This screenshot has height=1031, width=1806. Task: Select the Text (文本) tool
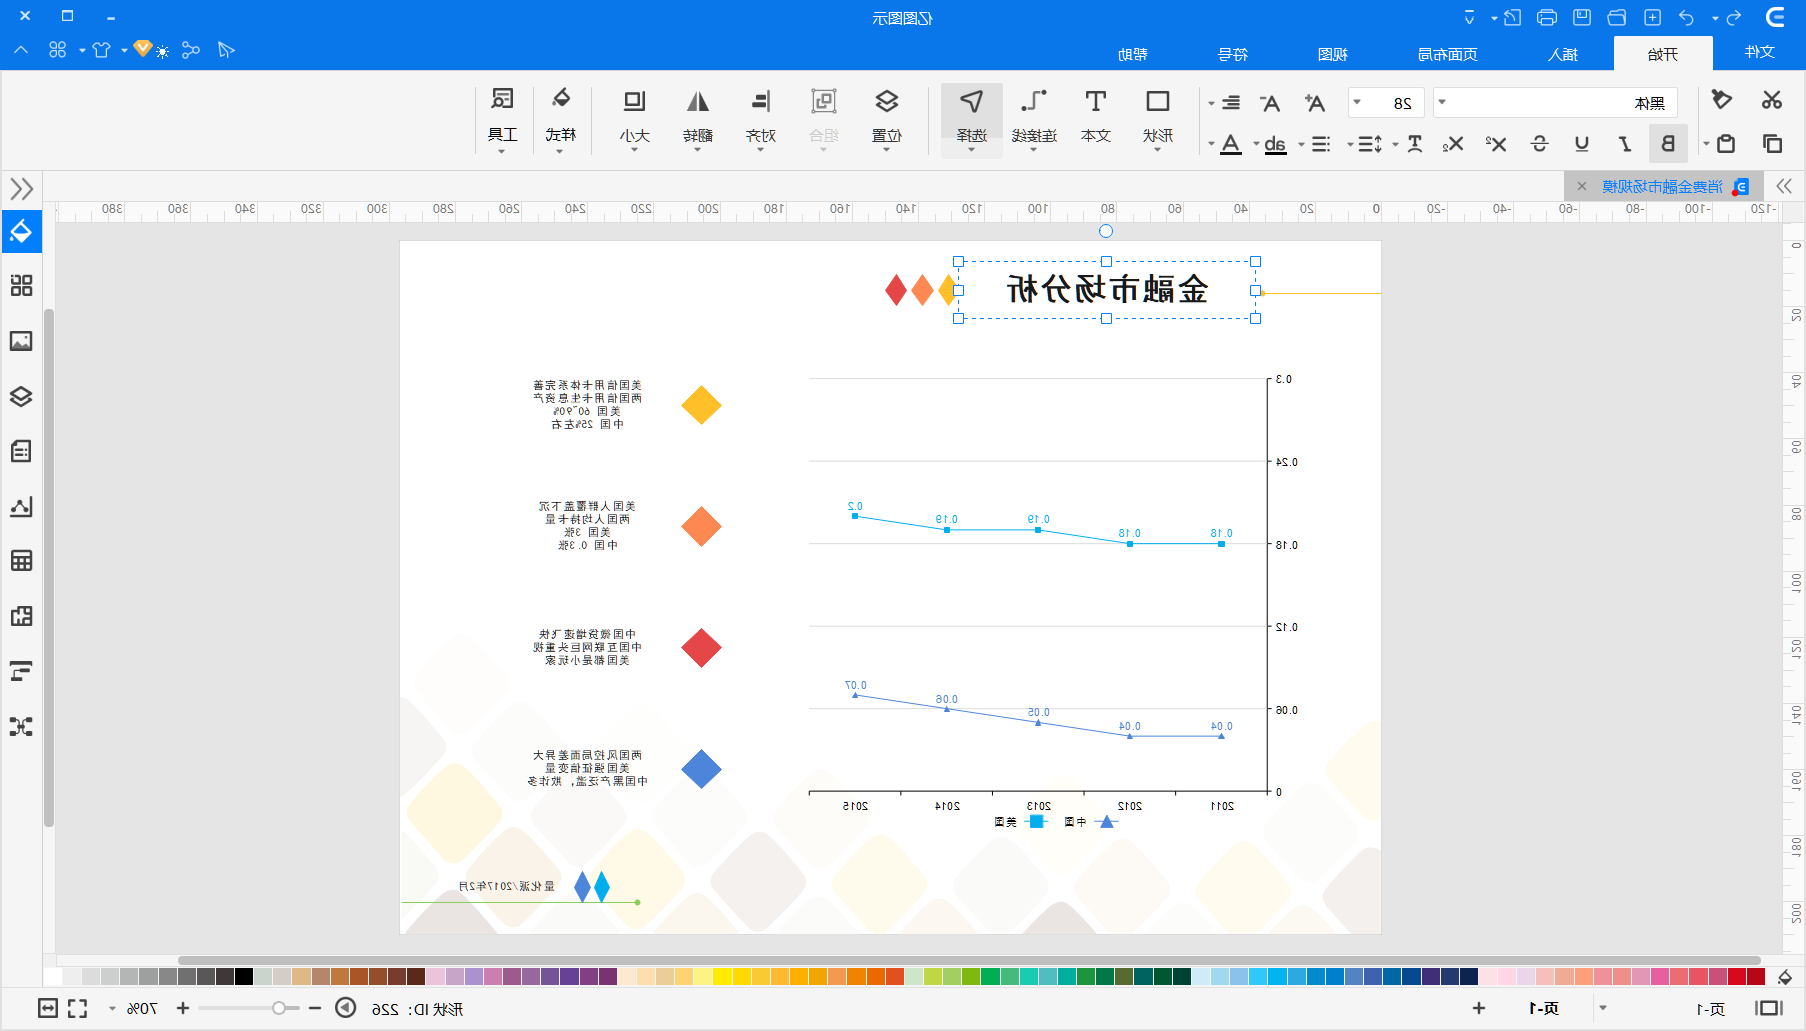tap(1096, 117)
